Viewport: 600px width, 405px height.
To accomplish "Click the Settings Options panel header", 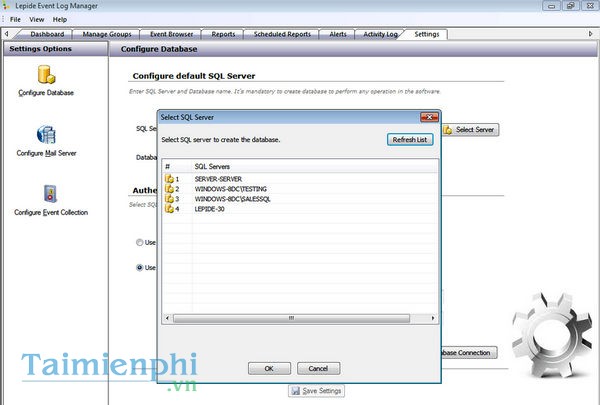I will click(x=56, y=49).
